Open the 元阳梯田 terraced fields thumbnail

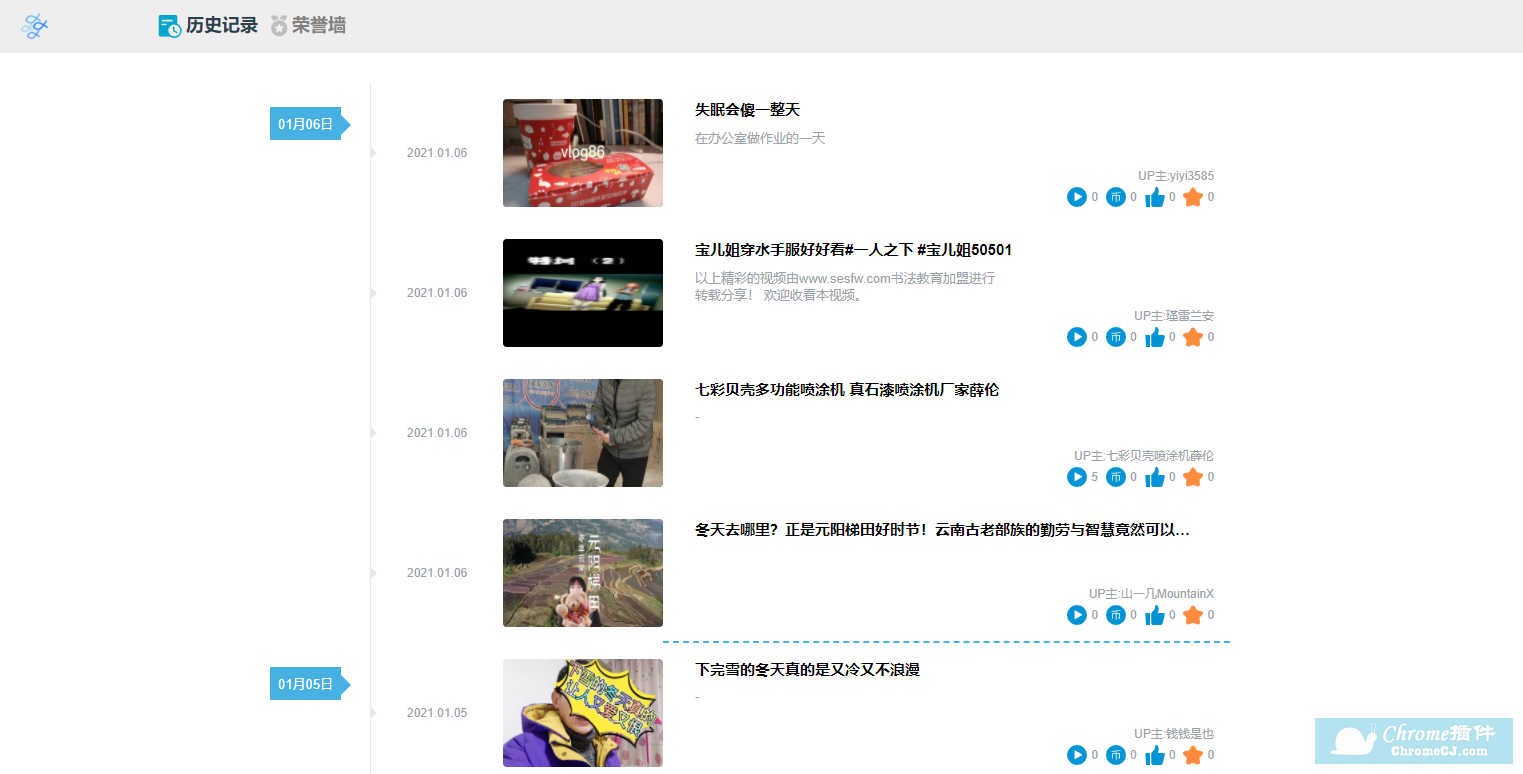pos(582,573)
